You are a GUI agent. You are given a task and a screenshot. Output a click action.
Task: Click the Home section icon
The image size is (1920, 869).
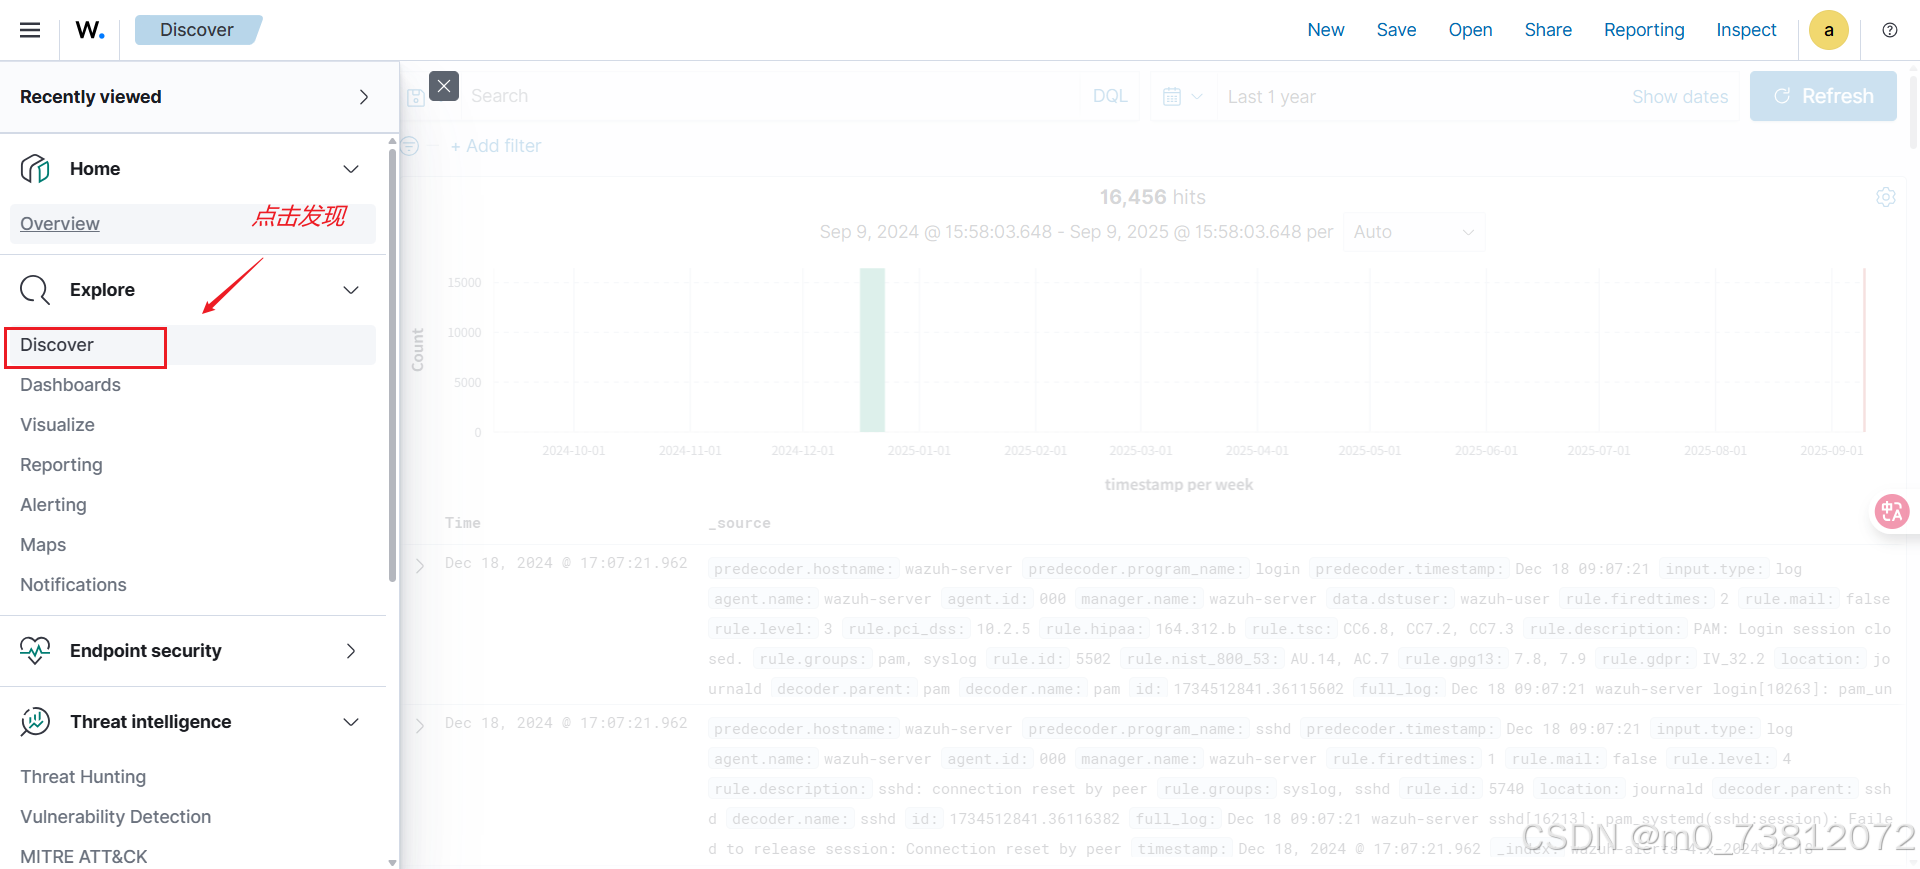pyautogui.click(x=35, y=169)
